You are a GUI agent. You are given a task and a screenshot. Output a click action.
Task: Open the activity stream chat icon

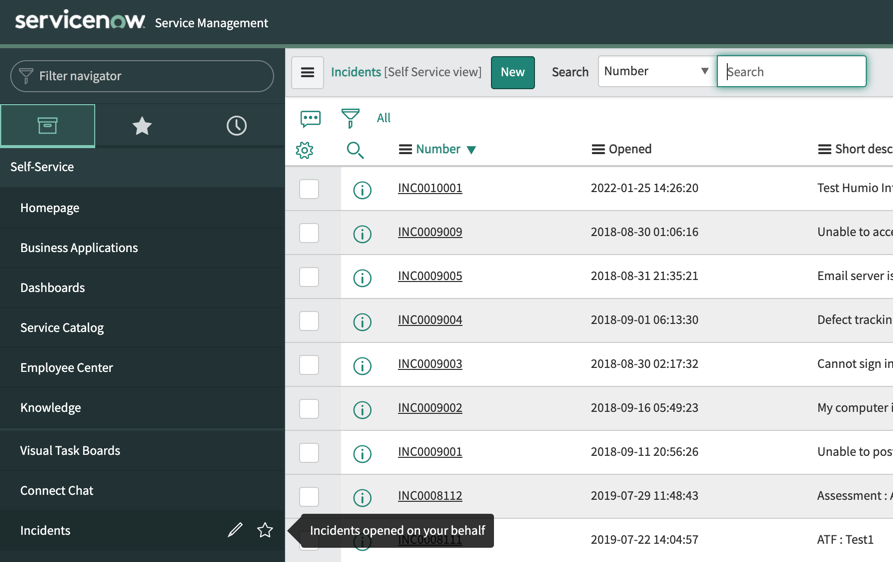click(311, 118)
